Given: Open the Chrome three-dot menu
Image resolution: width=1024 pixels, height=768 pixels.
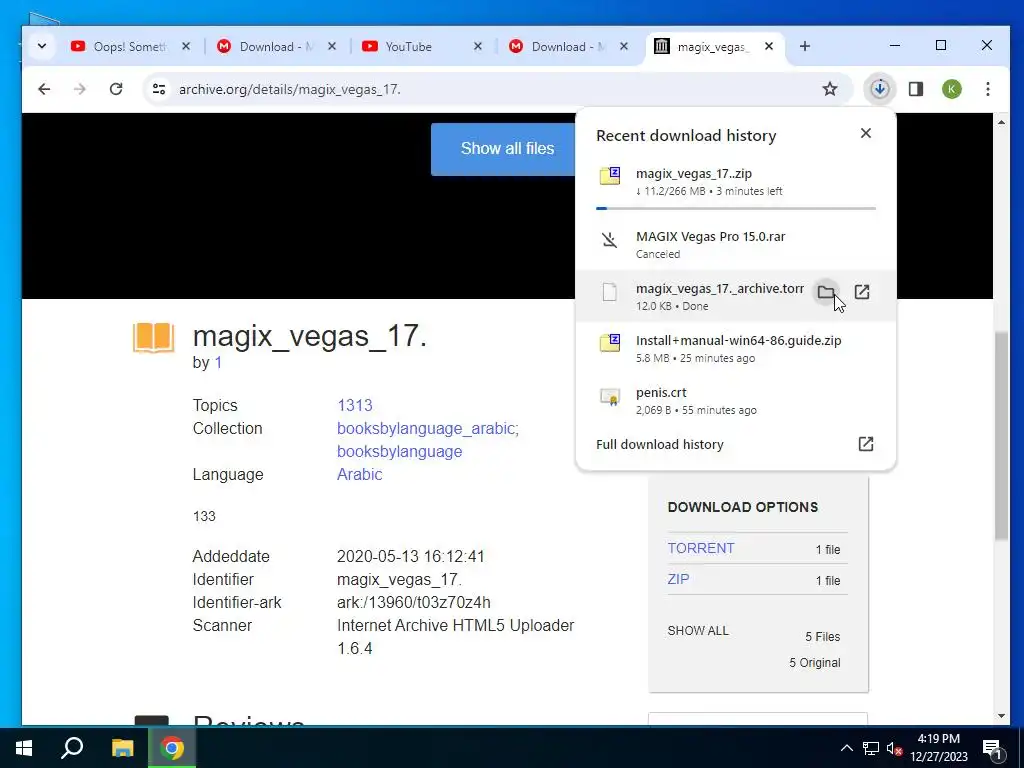Looking at the screenshot, I should (x=988, y=89).
